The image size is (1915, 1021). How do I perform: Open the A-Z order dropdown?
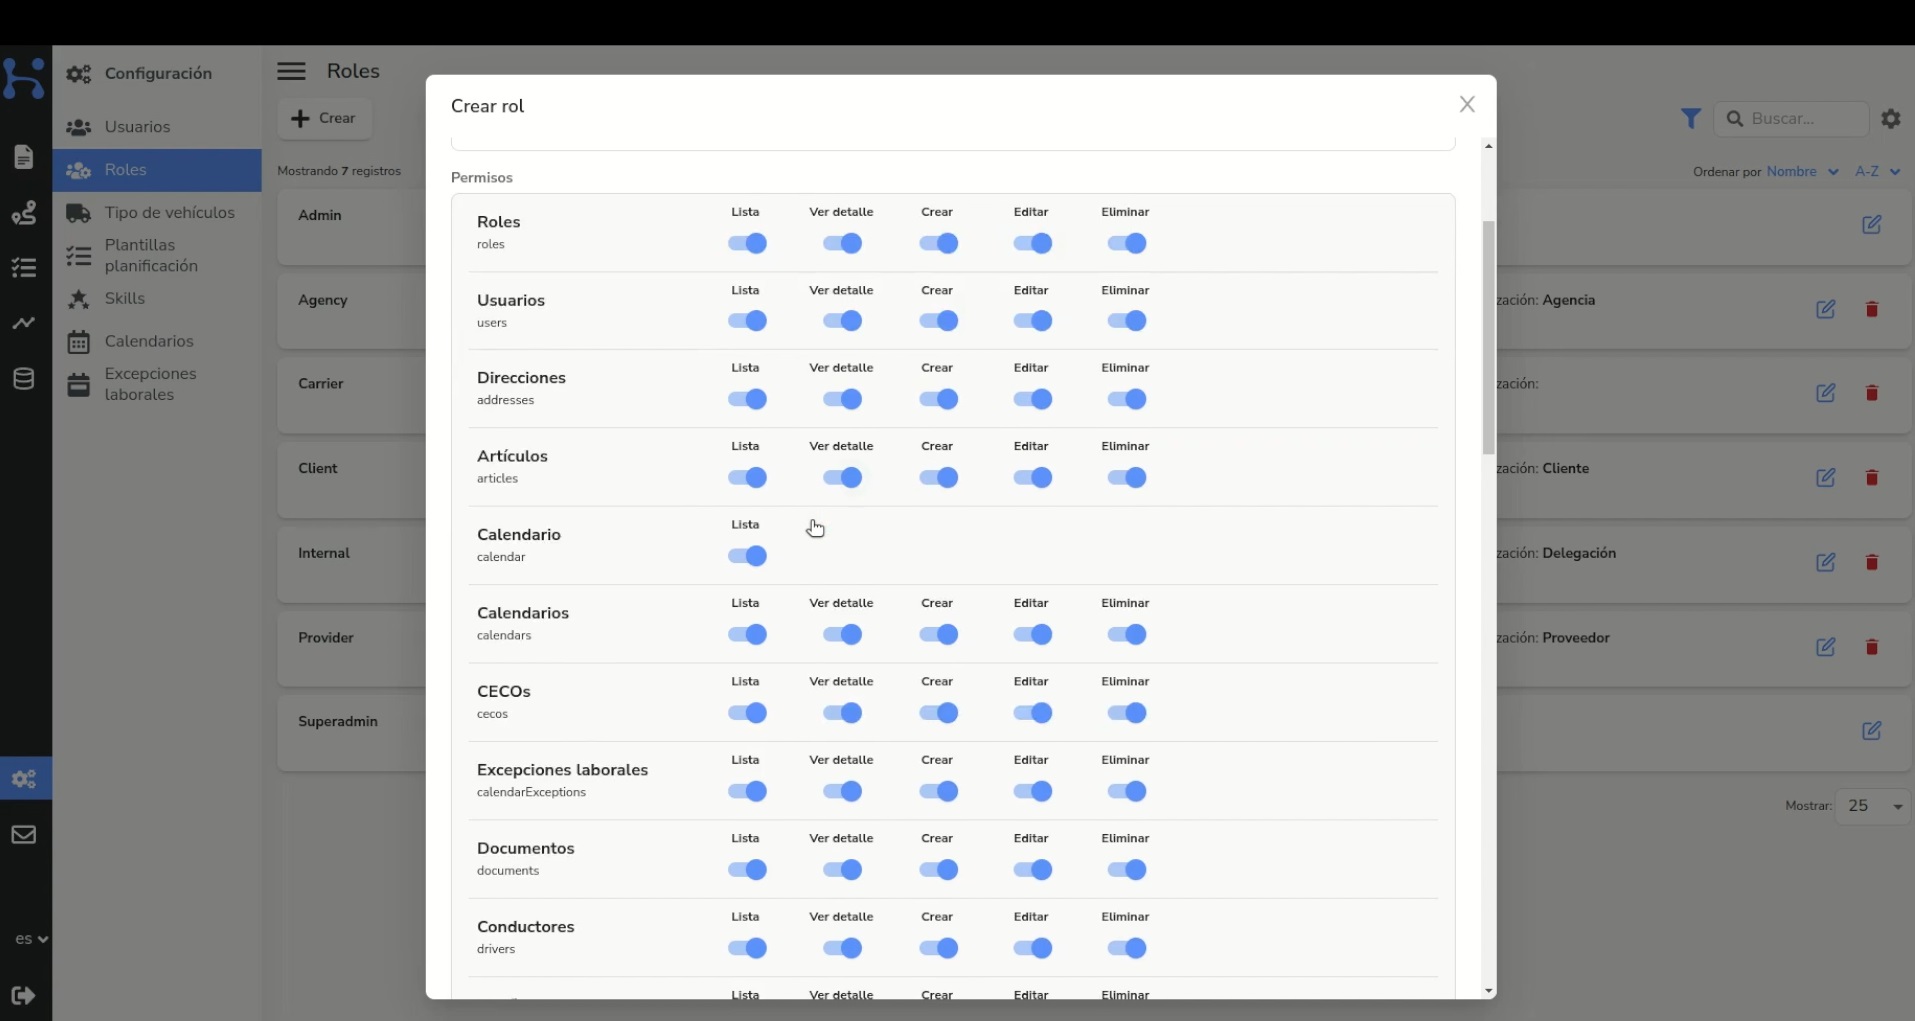pos(1878,171)
